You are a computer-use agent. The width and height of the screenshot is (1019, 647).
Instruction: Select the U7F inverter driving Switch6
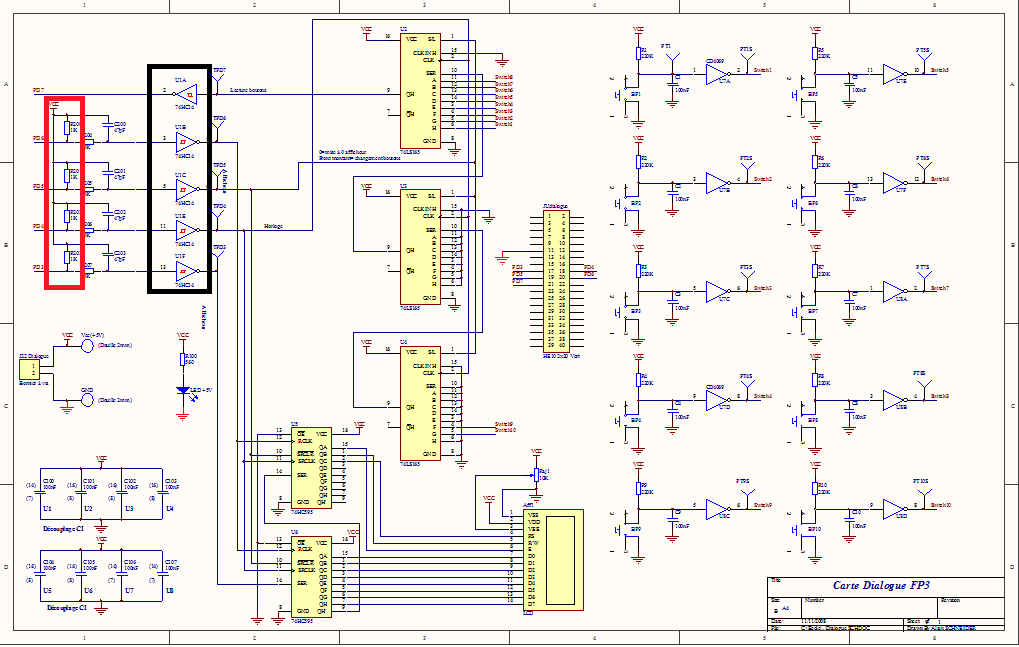click(x=894, y=183)
